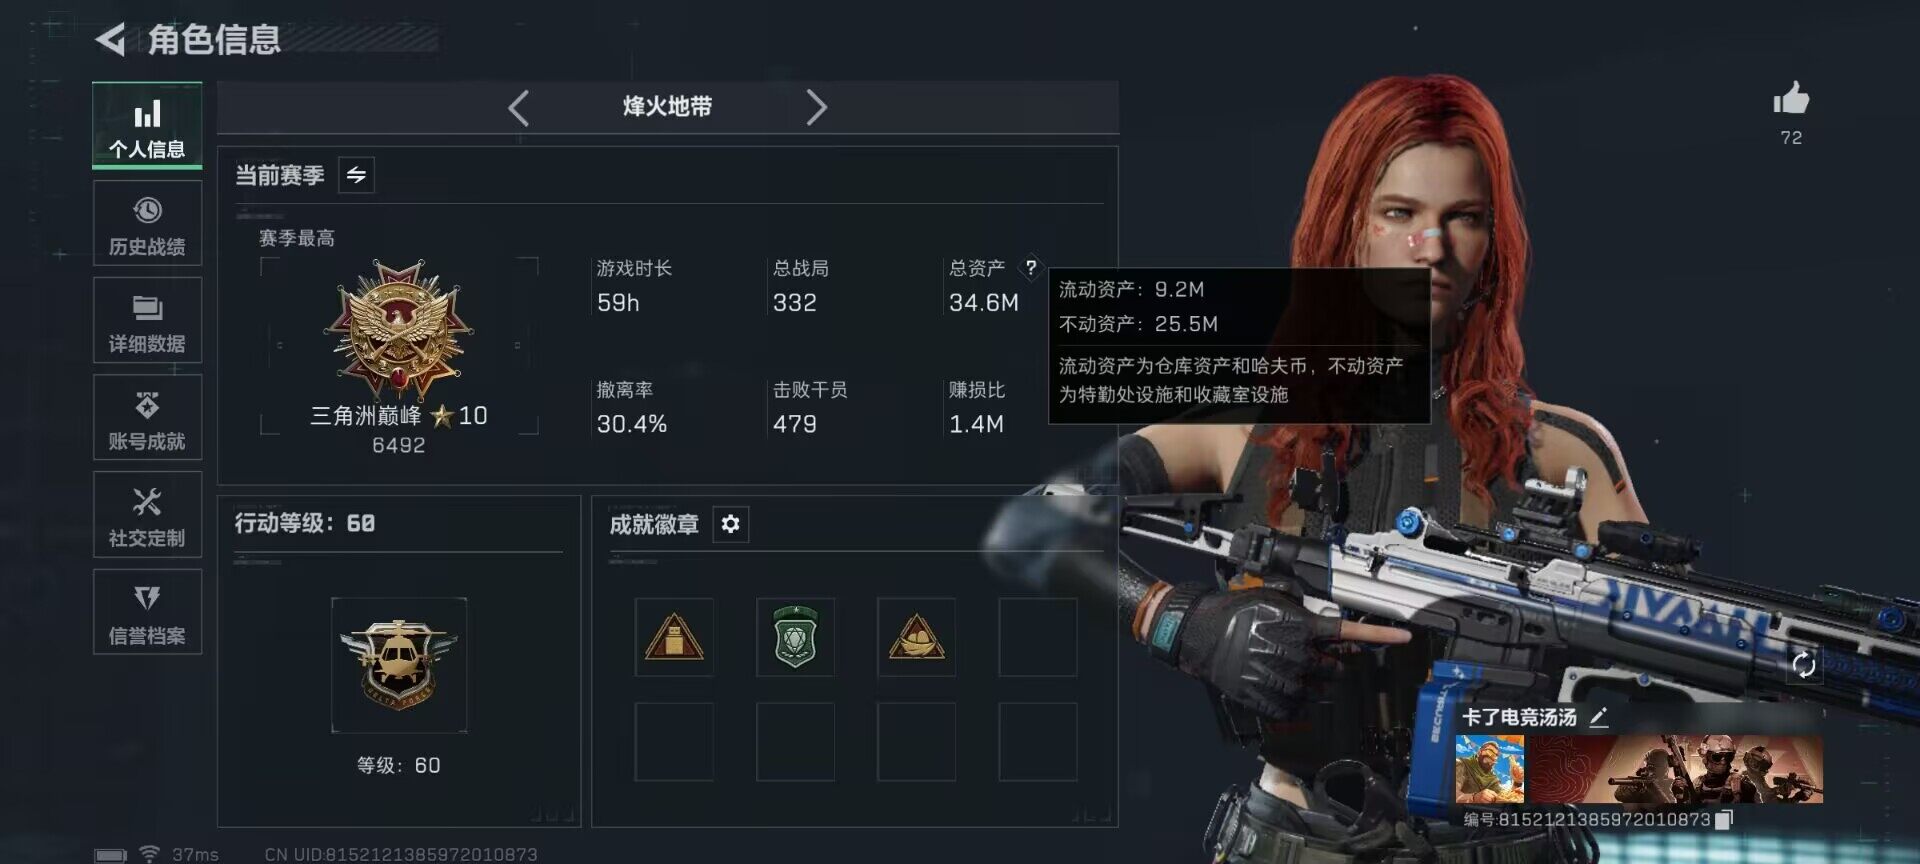Give a thumbs-up like to the profile
The width and height of the screenshot is (1920, 864).
coord(1791,99)
